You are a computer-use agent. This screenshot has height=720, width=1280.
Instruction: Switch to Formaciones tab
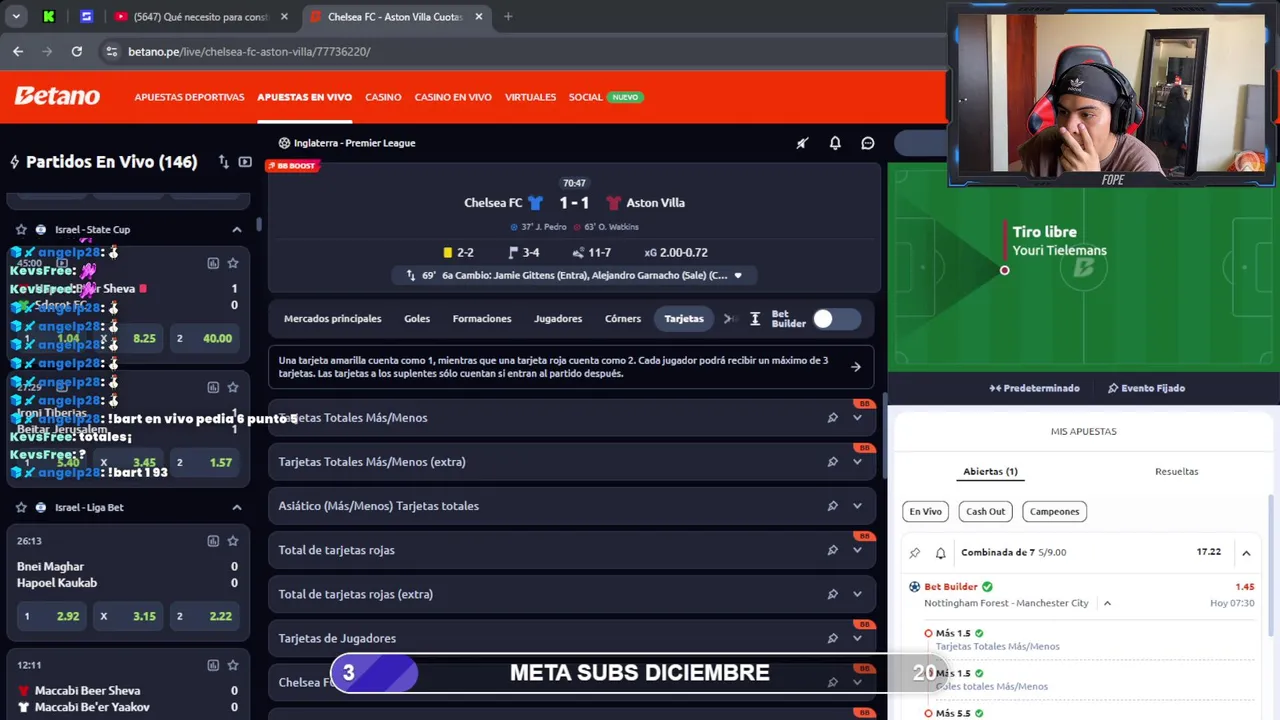click(x=482, y=319)
